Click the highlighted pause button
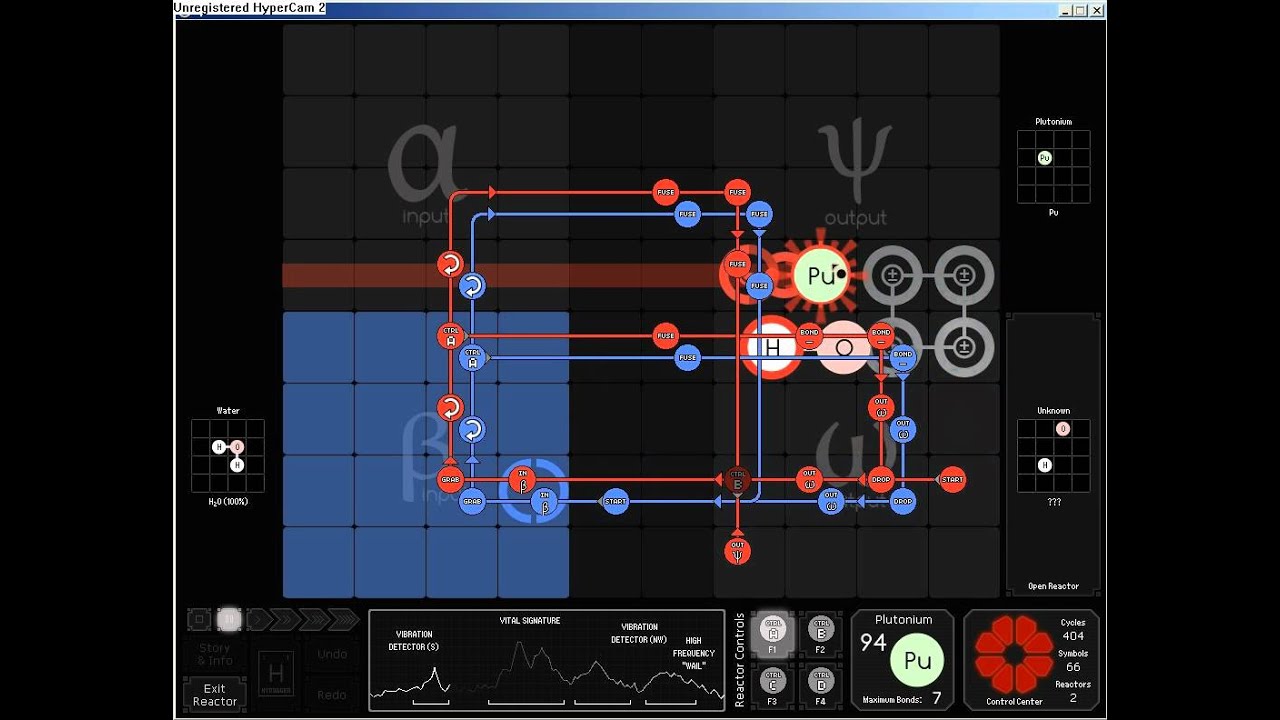The width and height of the screenshot is (1280, 720). [229, 620]
